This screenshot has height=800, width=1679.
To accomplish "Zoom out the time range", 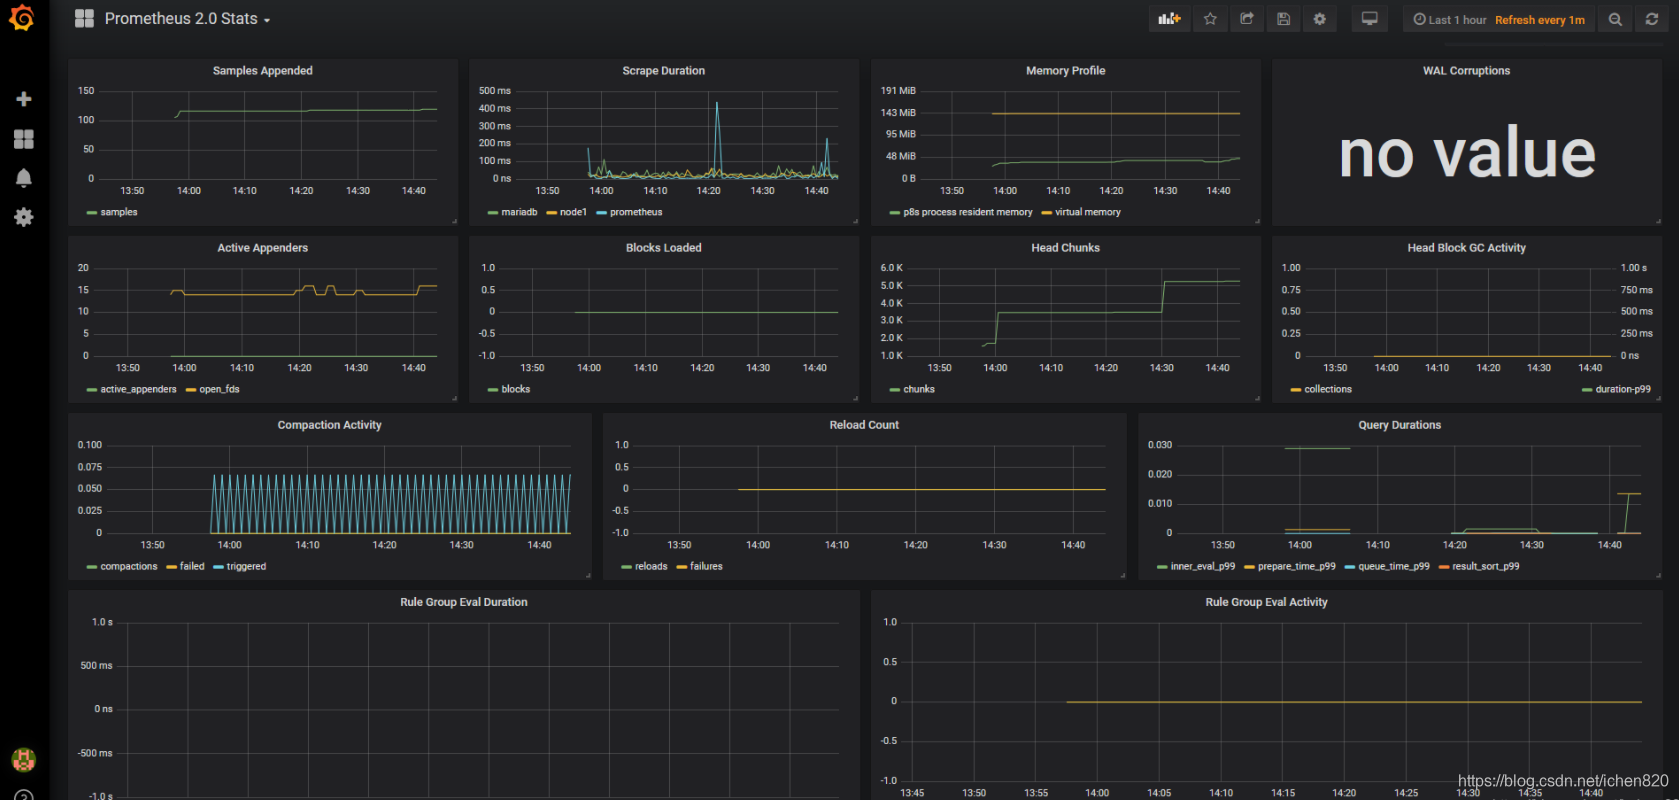I will 1615,19.
